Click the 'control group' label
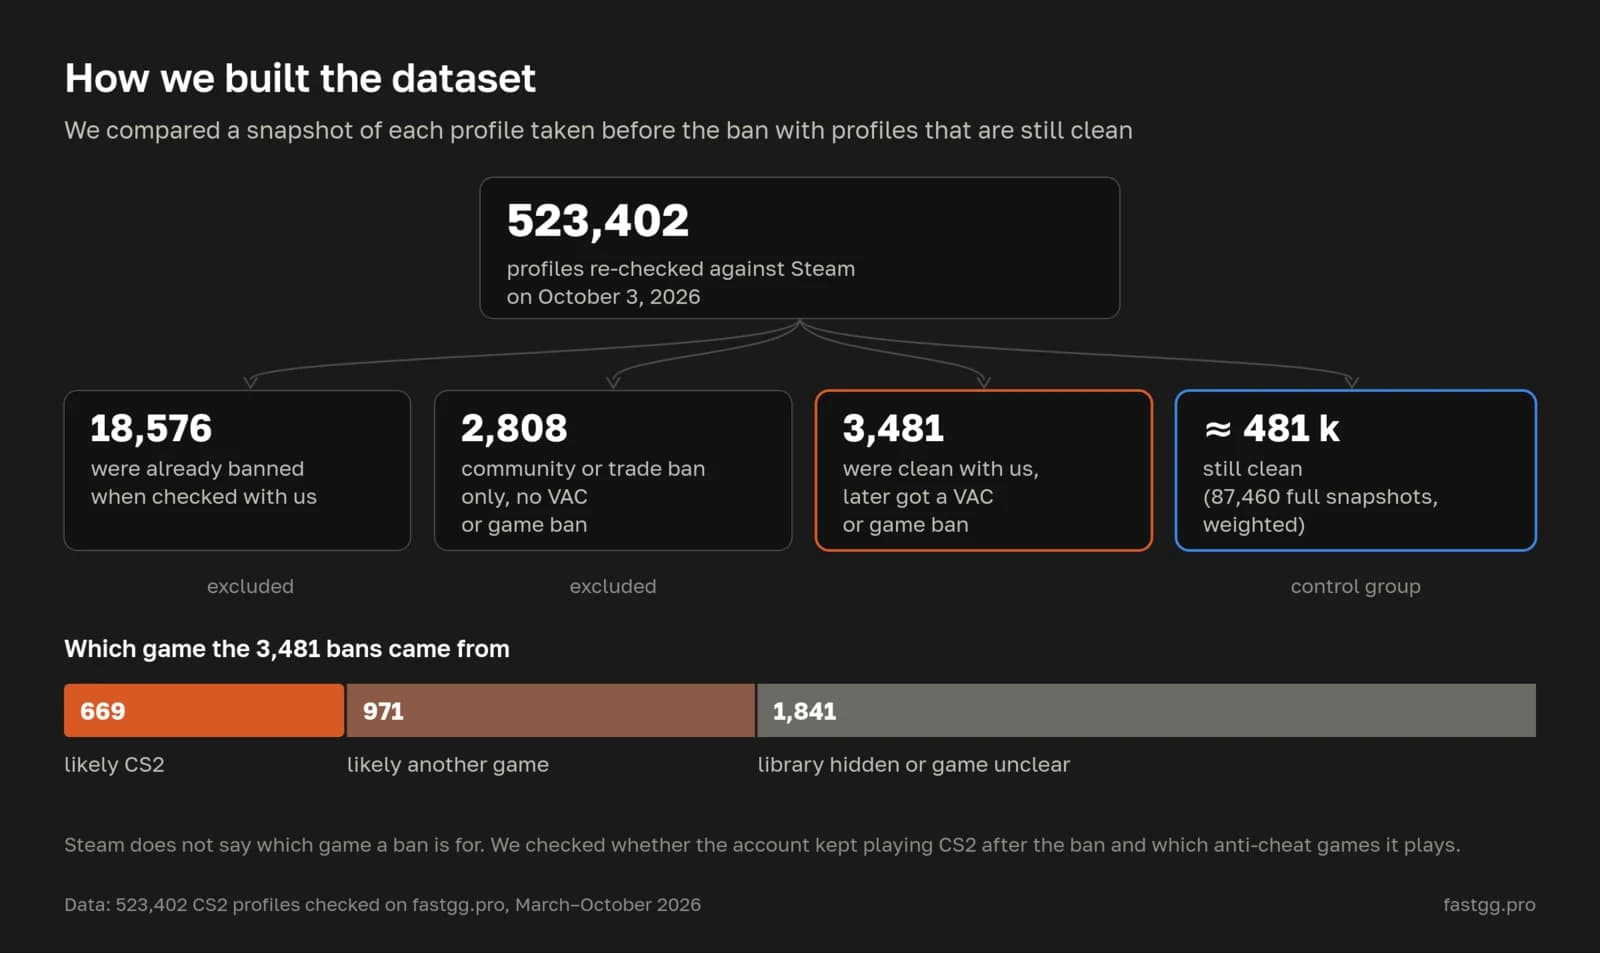This screenshot has width=1600, height=953. 1355,587
